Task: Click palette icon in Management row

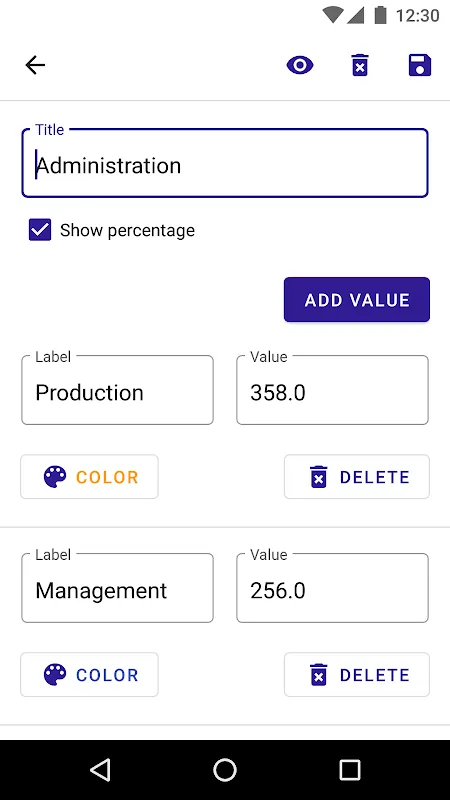Action: click(x=55, y=675)
